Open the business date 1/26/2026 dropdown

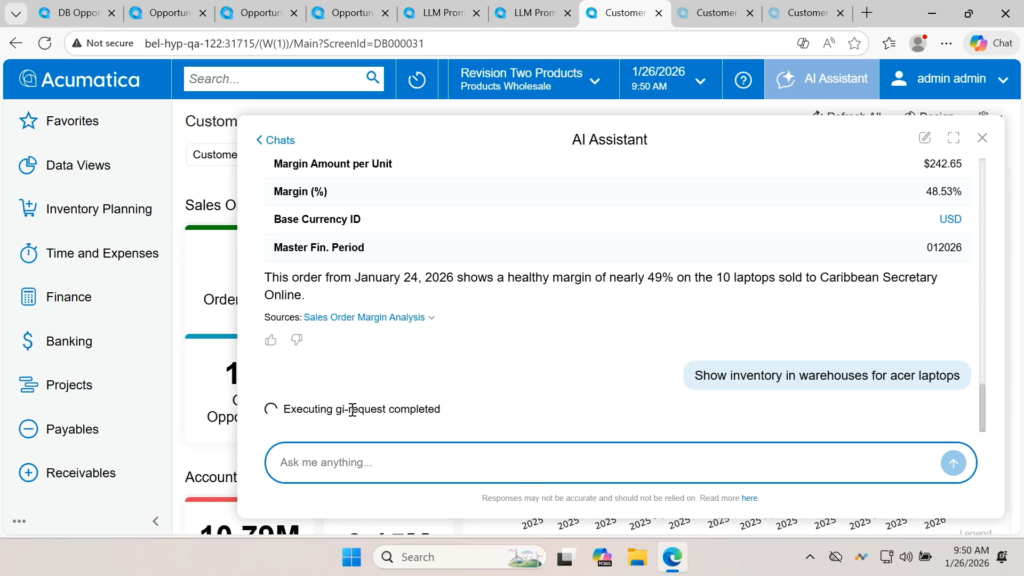[669, 79]
